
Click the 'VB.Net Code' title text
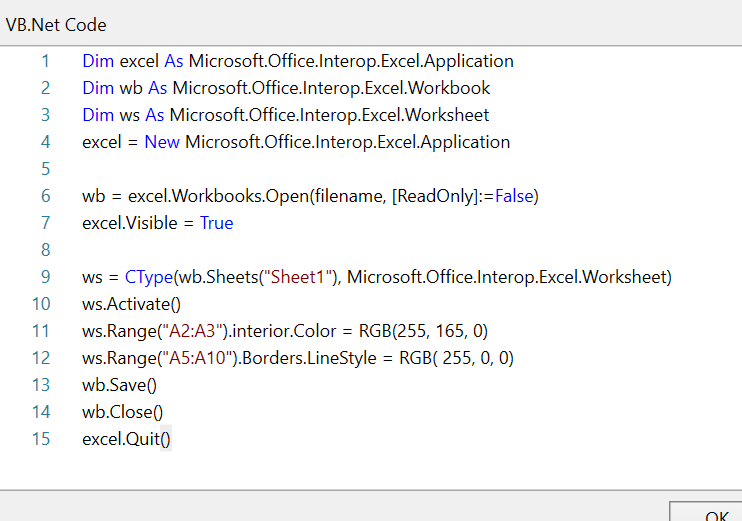pos(56,24)
